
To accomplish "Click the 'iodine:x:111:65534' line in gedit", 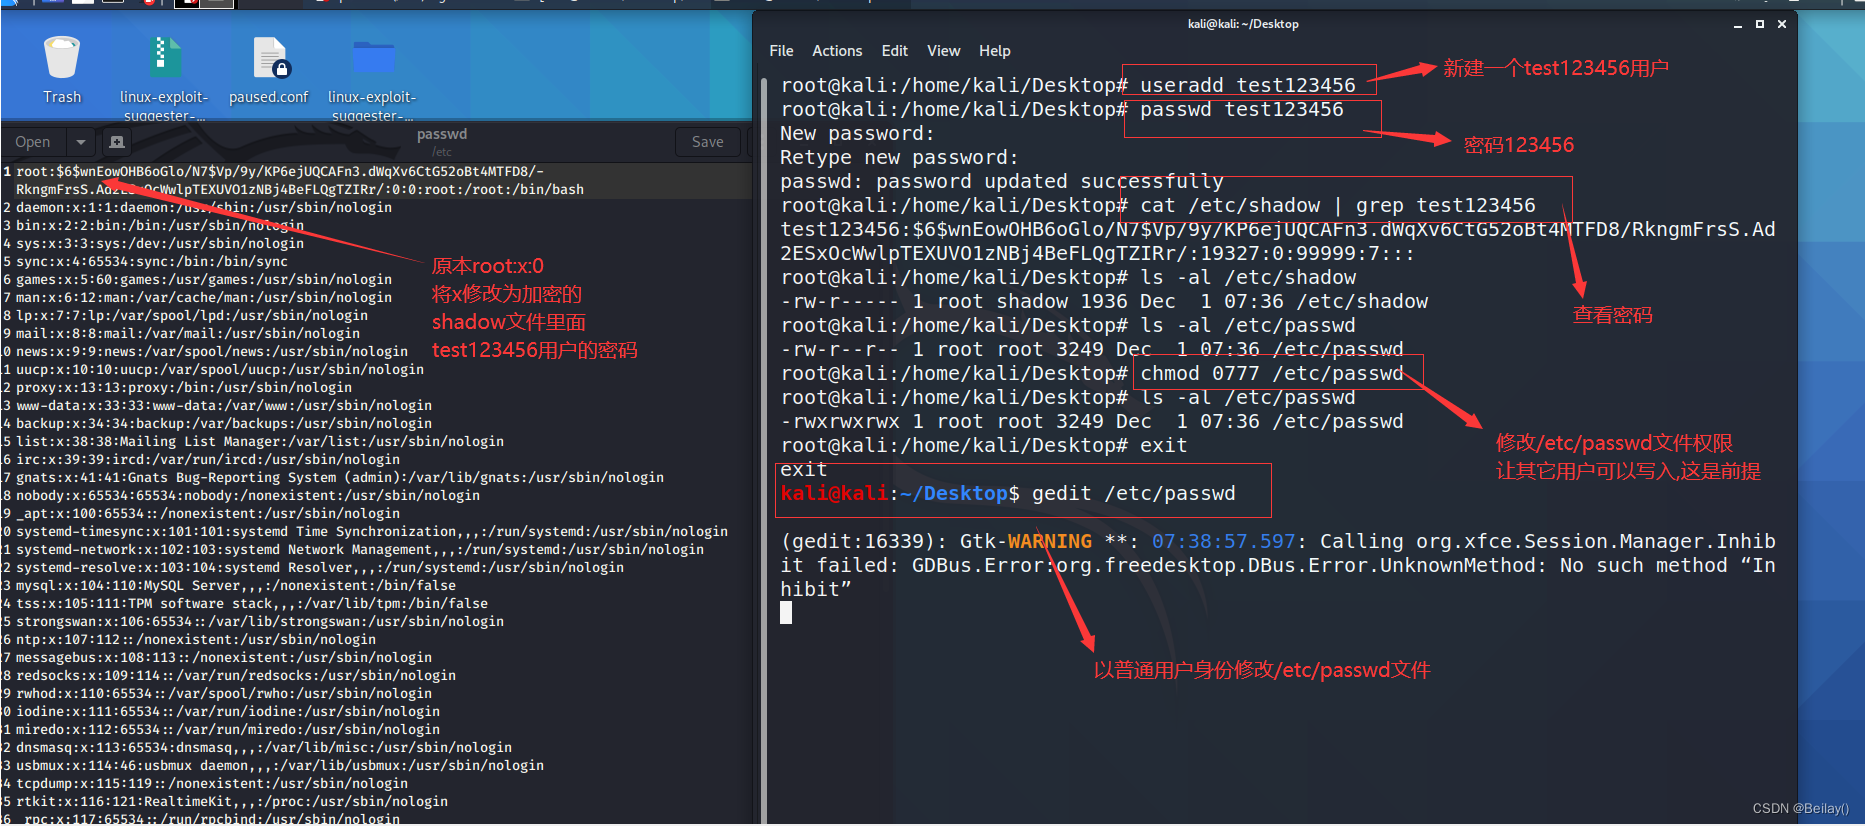I will click(227, 712).
